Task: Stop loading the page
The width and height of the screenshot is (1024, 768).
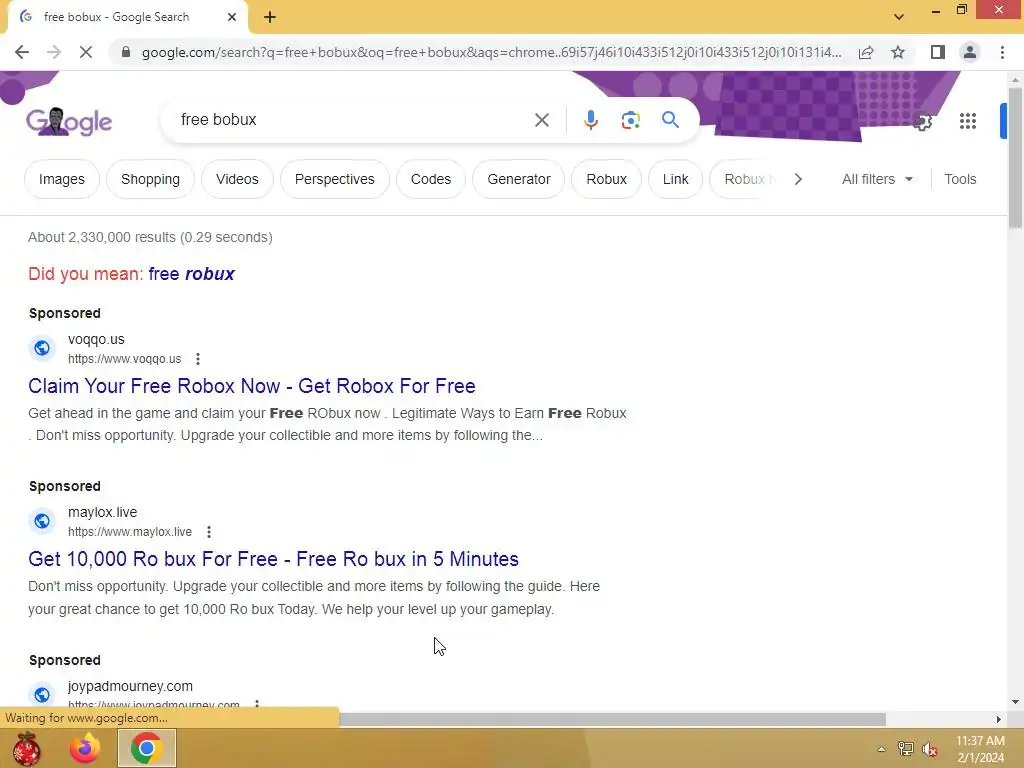Action: tap(86, 52)
